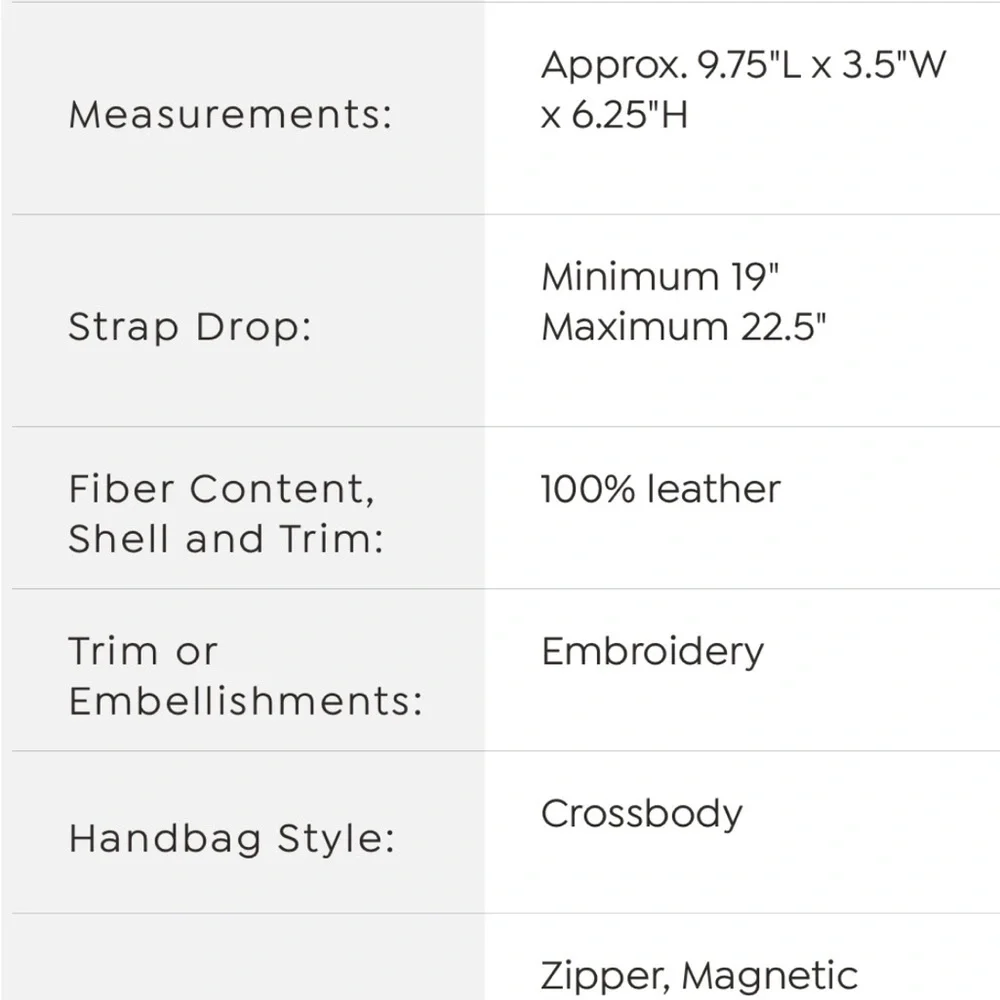This screenshot has height=1000, width=1000.
Task: Click the Shell and Trim text line
Action: (226, 539)
